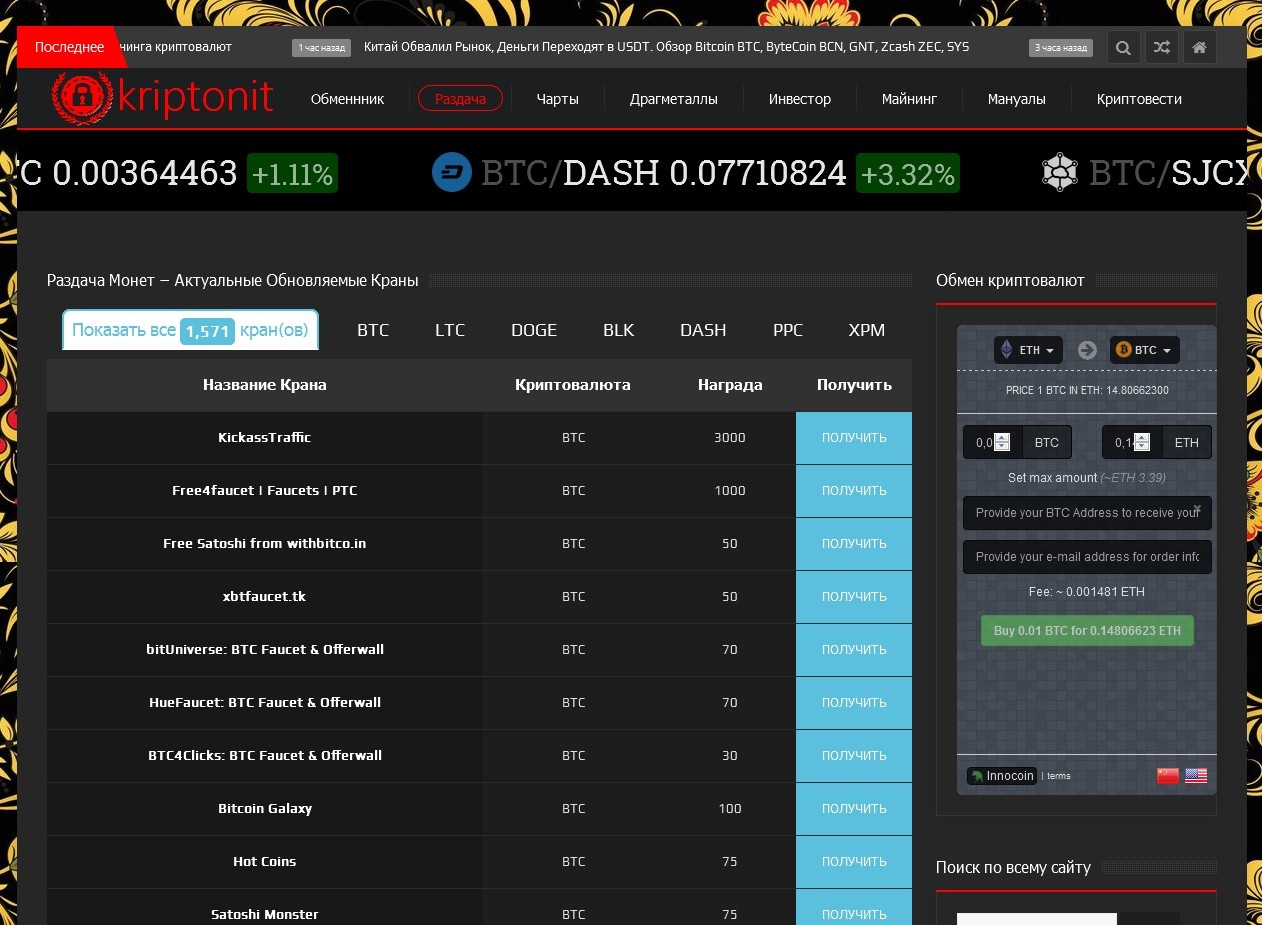Click the BTC/DASH 0.07710824 ticker price

pyautogui.click(x=664, y=173)
